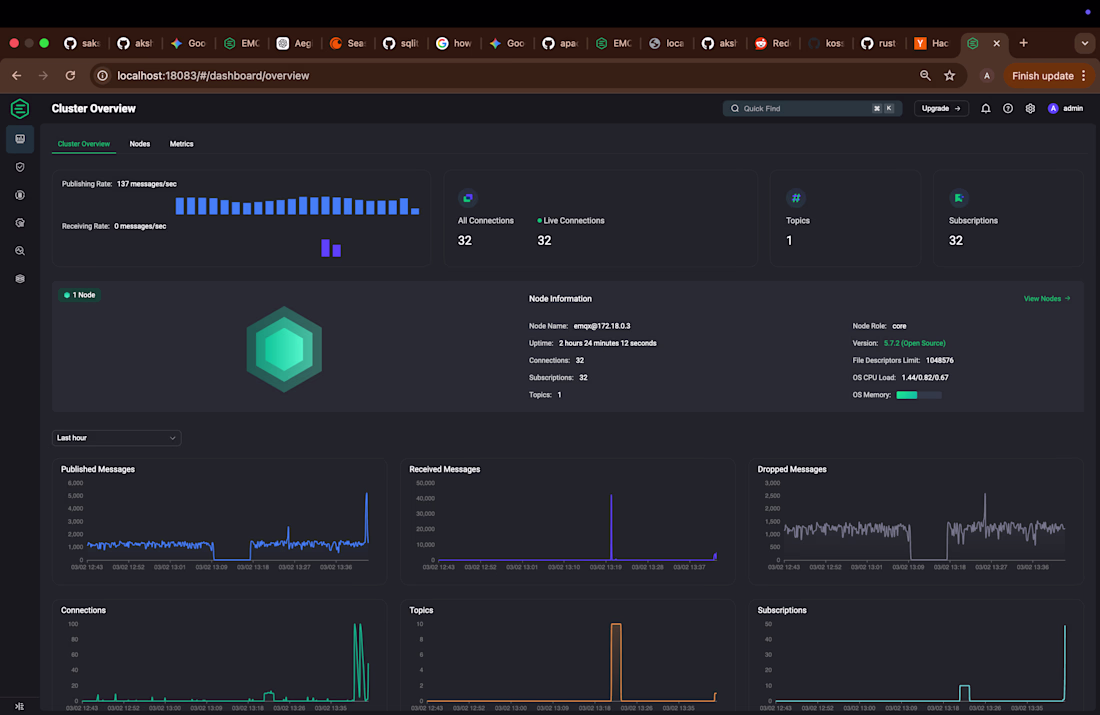Open the Last hour time range dropdown
1100x715 pixels.
[x=116, y=438]
